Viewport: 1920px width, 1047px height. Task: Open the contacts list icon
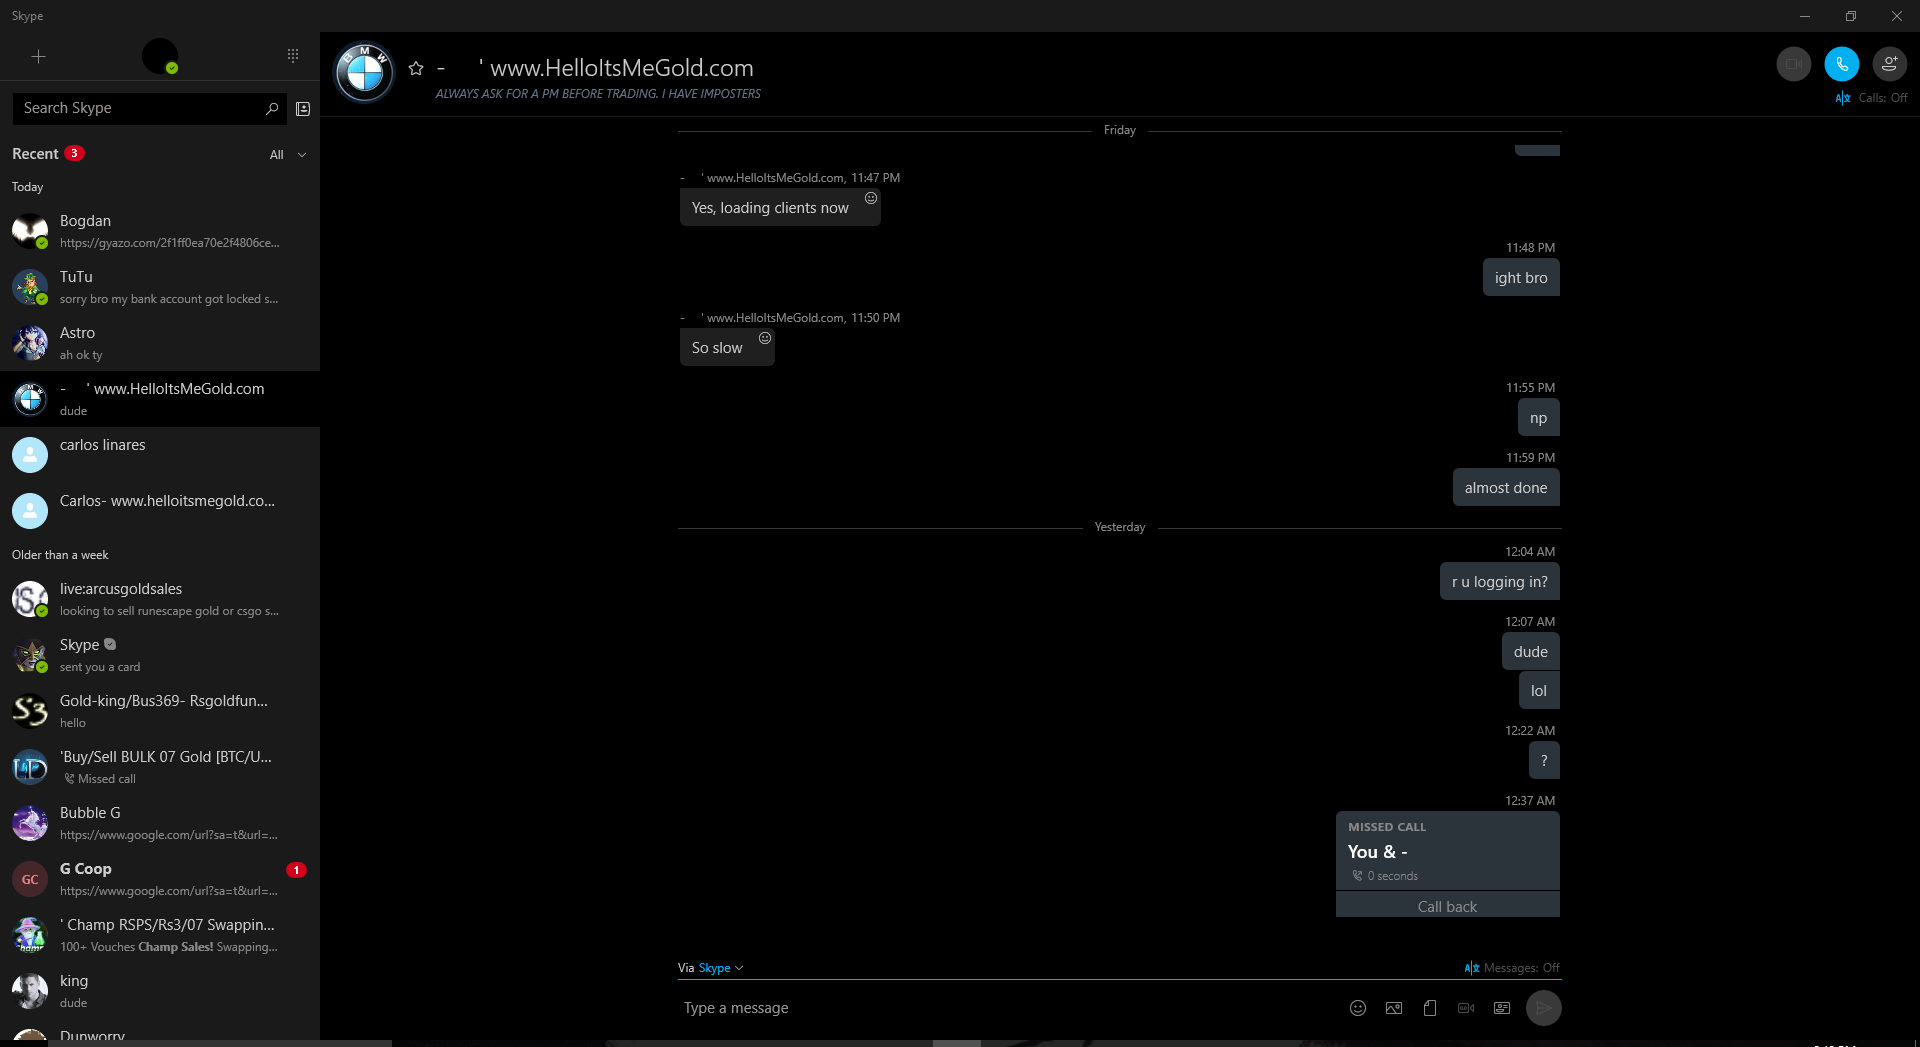[x=303, y=108]
